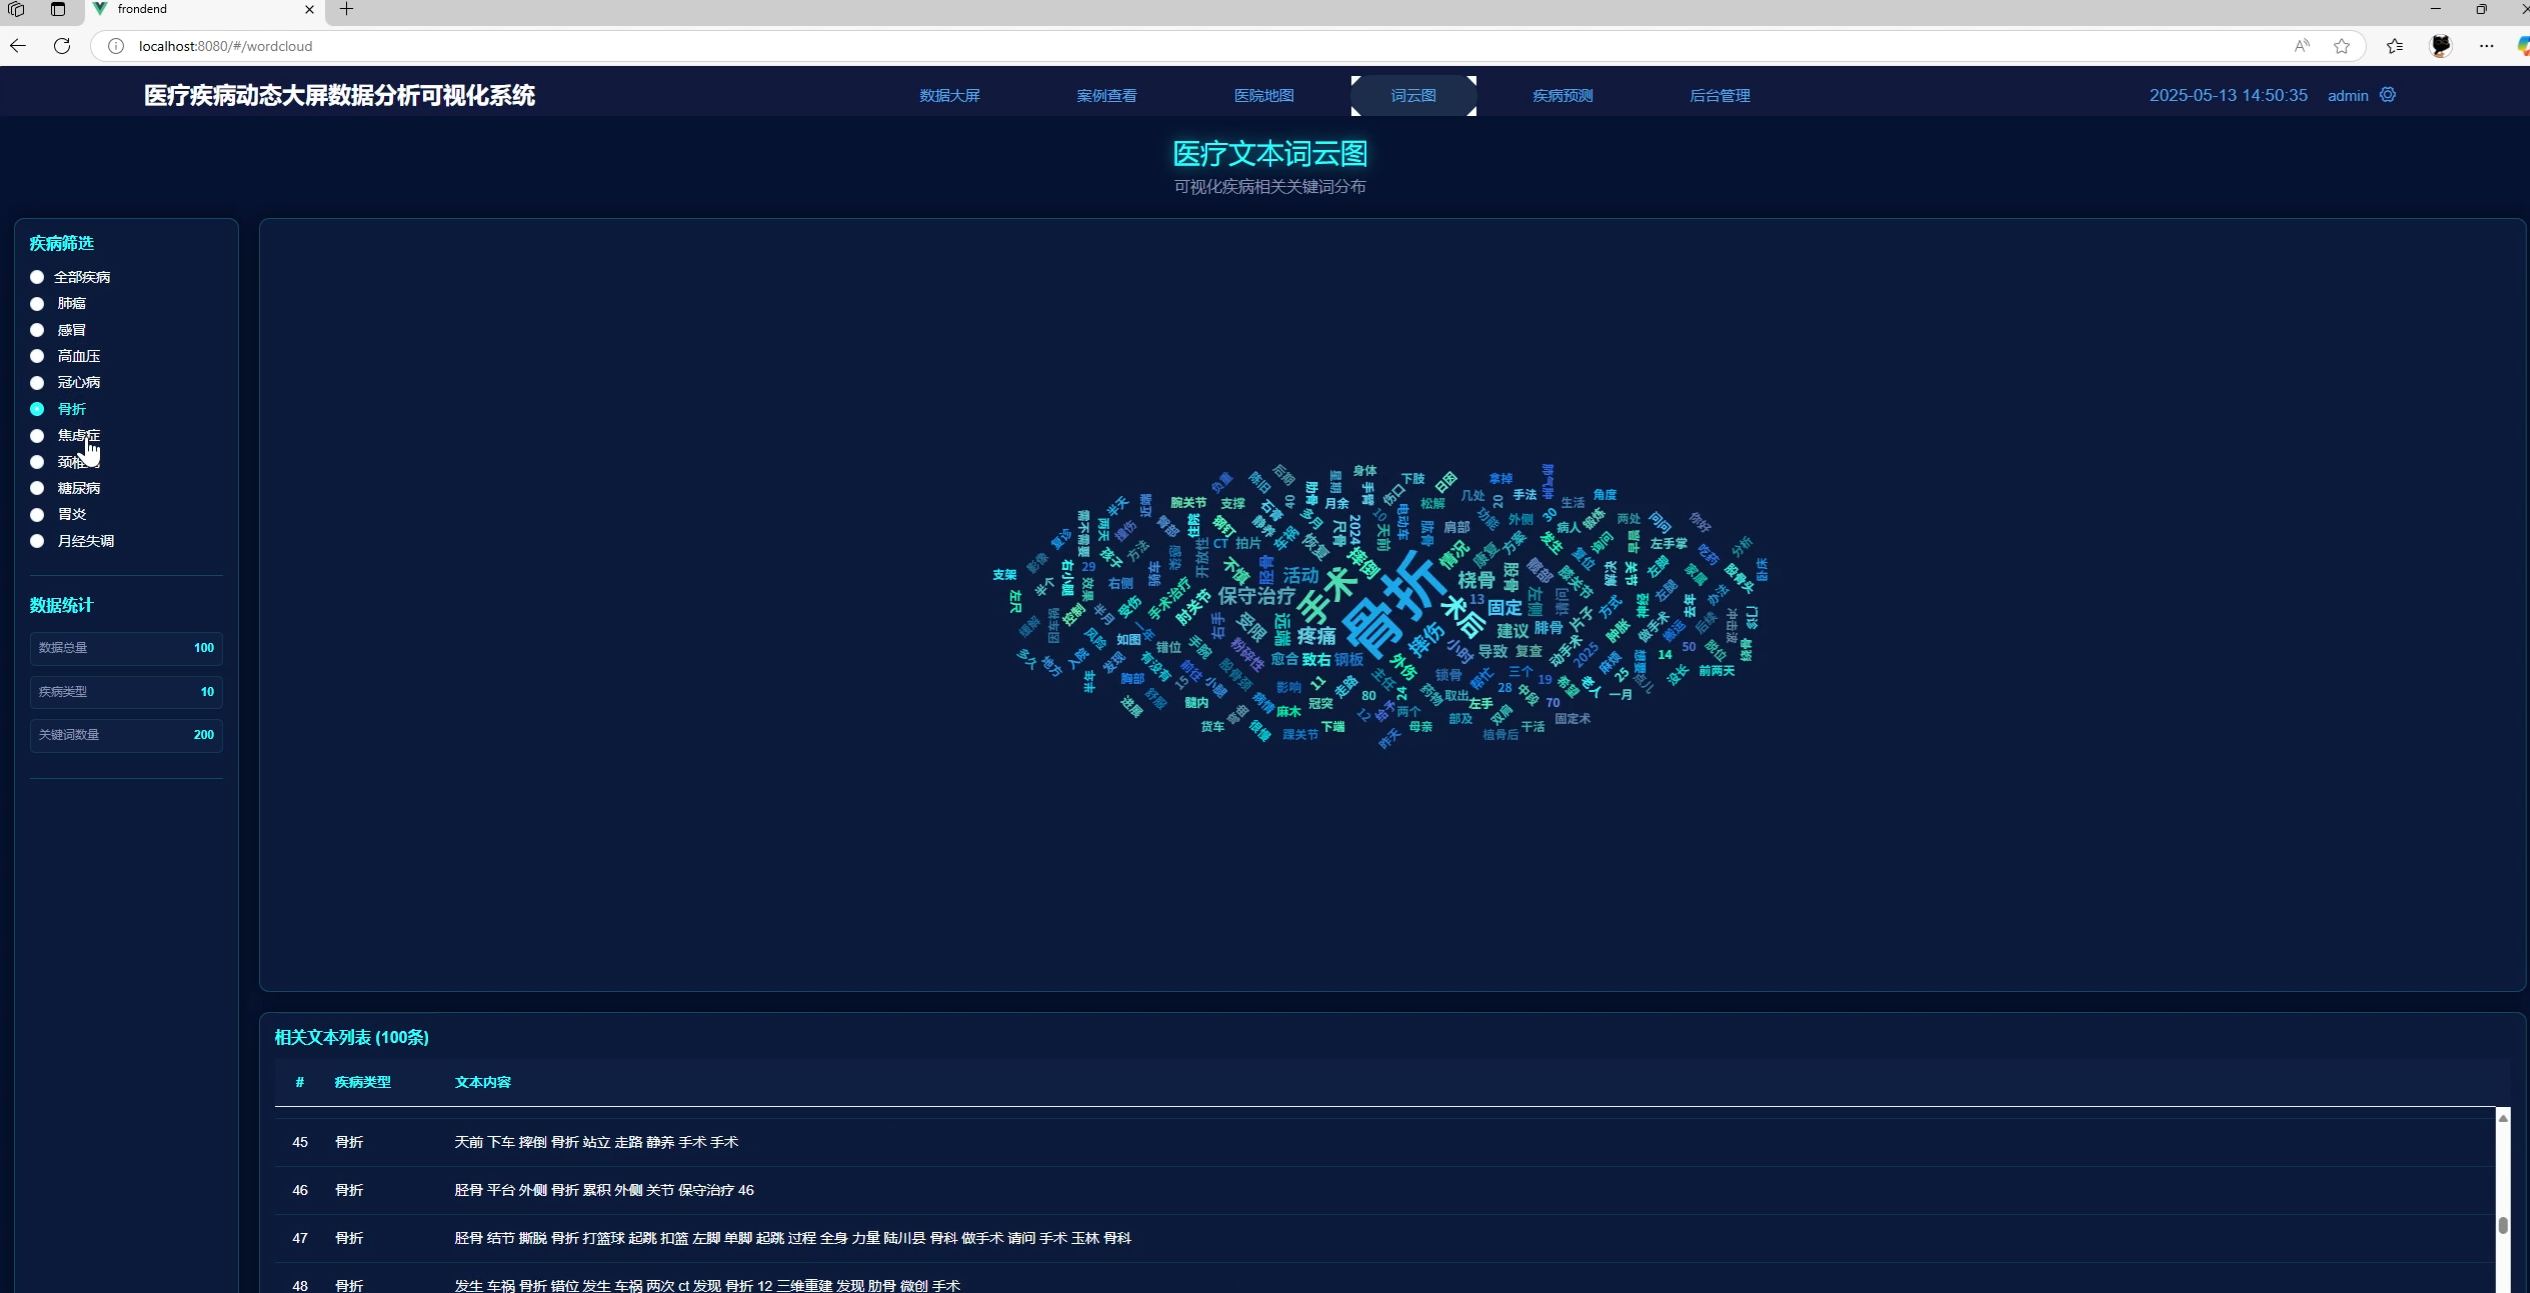Select the 月经失调 filter option
2530x1293 pixels.
37,541
